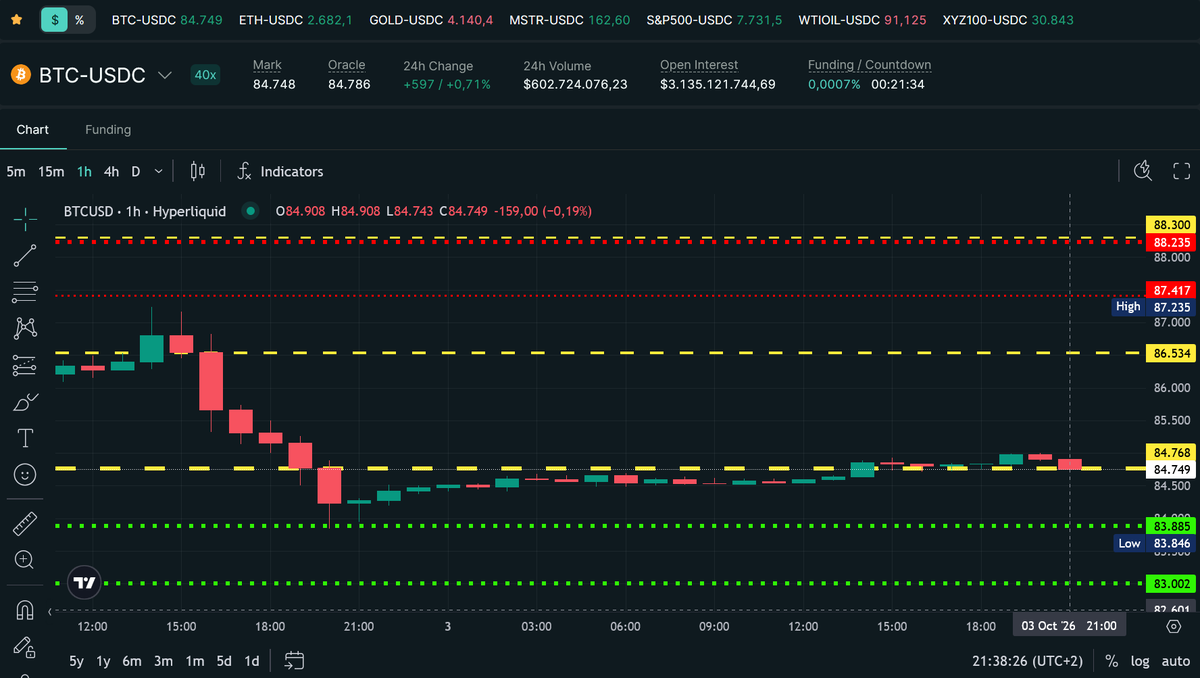
Task: Open the ETH-USDC ticker
Action: tap(297, 19)
